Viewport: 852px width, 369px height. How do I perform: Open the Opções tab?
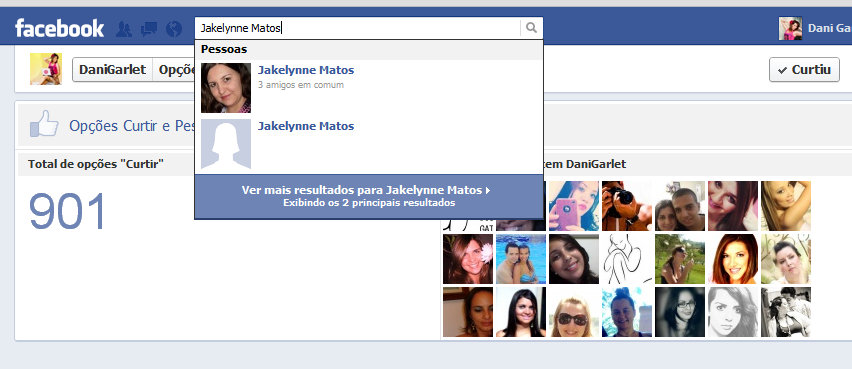pos(174,70)
